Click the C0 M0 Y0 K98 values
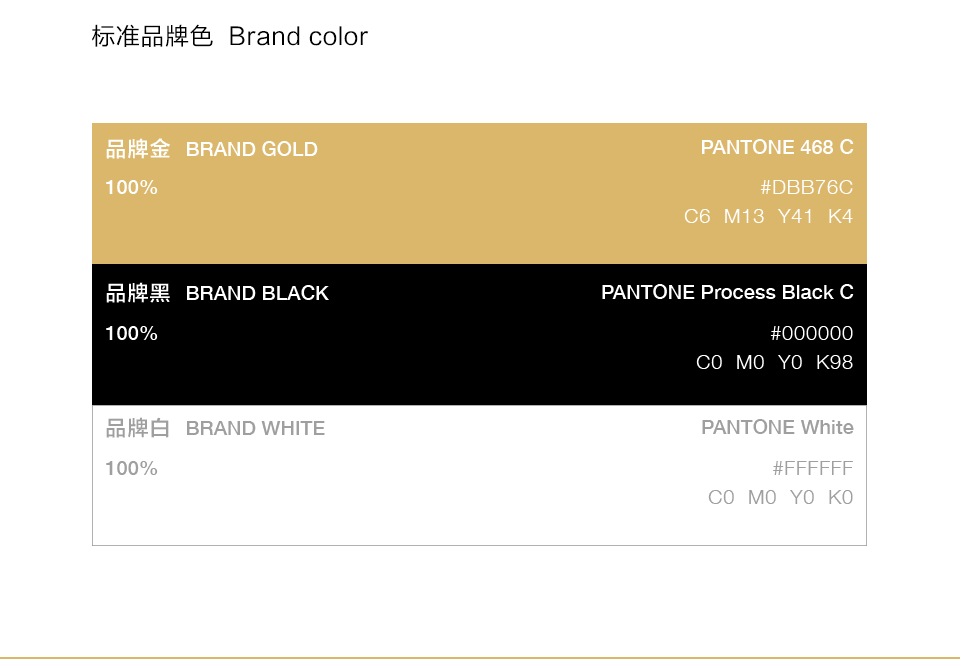This screenshot has height=671, width=960. click(774, 363)
